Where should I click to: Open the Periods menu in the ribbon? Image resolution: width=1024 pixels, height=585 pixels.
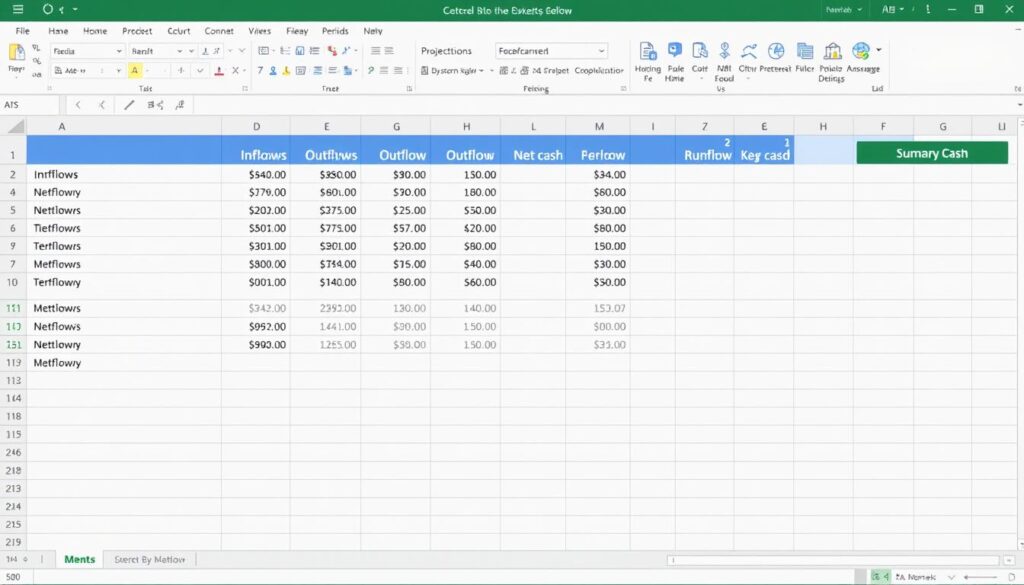coord(336,30)
